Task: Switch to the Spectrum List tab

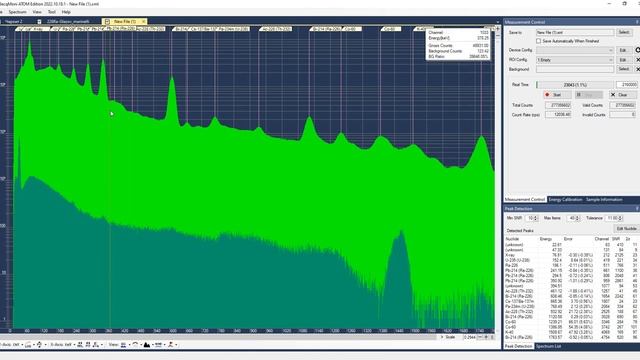Action: [x=548, y=346]
